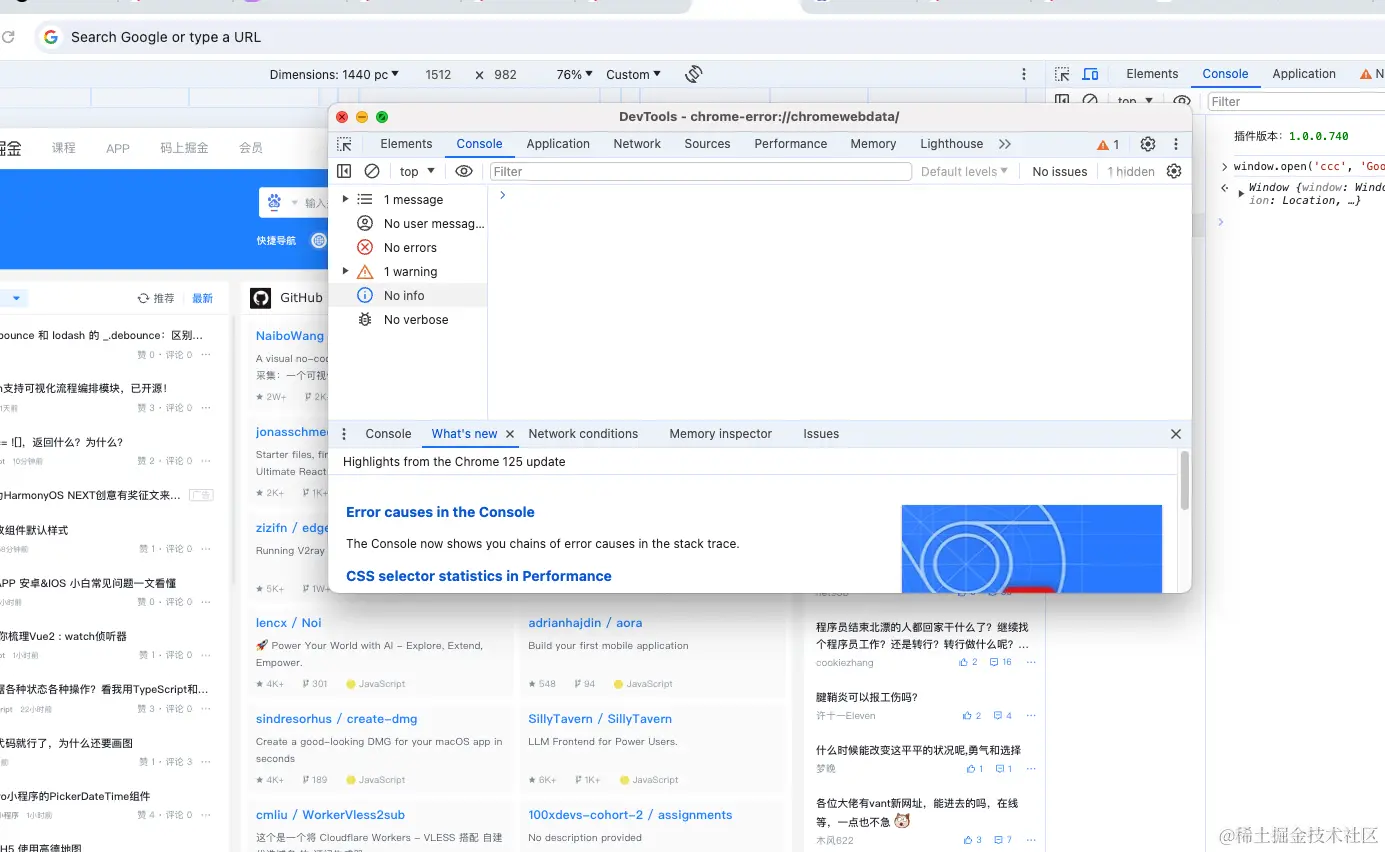Open device toolbar three-dot more options
Image resolution: width=1385 pixels, height=852 pixels.
(x=1024, y=74)
